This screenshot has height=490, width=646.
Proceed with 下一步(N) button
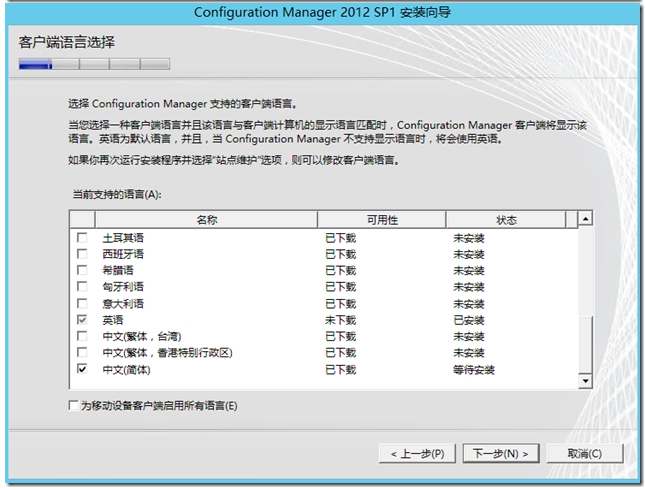pos(500,453)
